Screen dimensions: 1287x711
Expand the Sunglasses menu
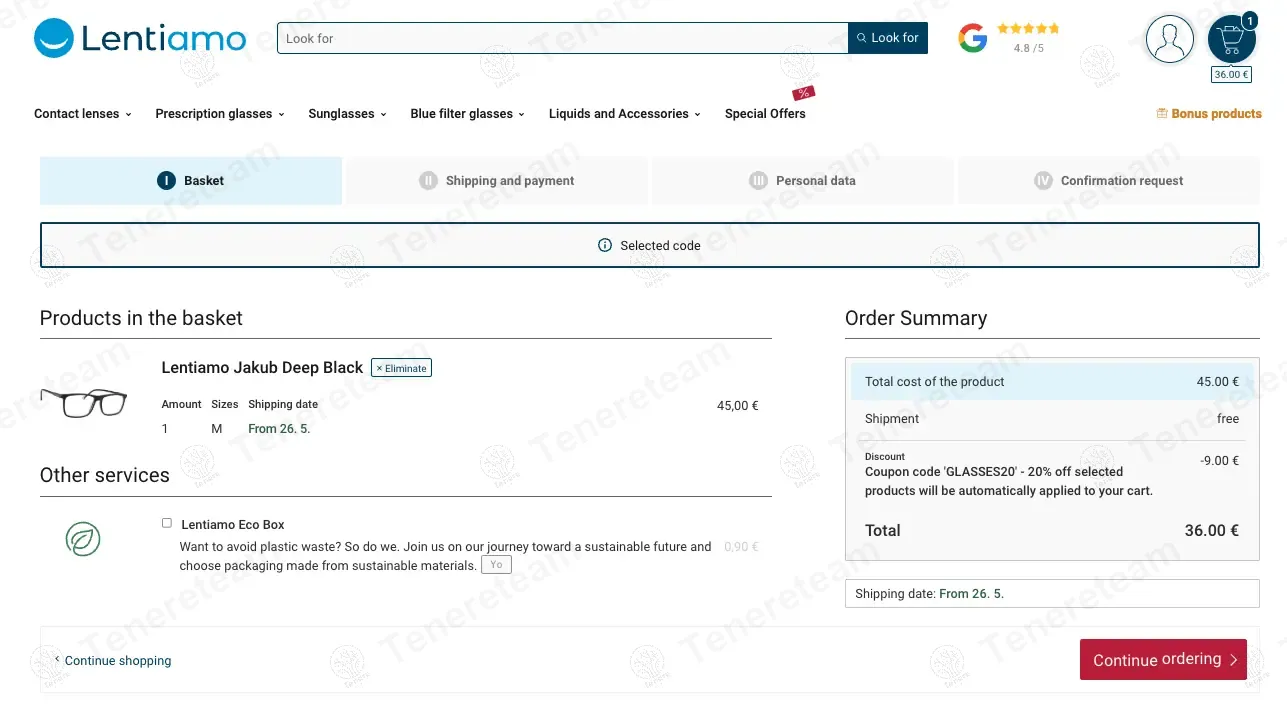coord(347,114)
